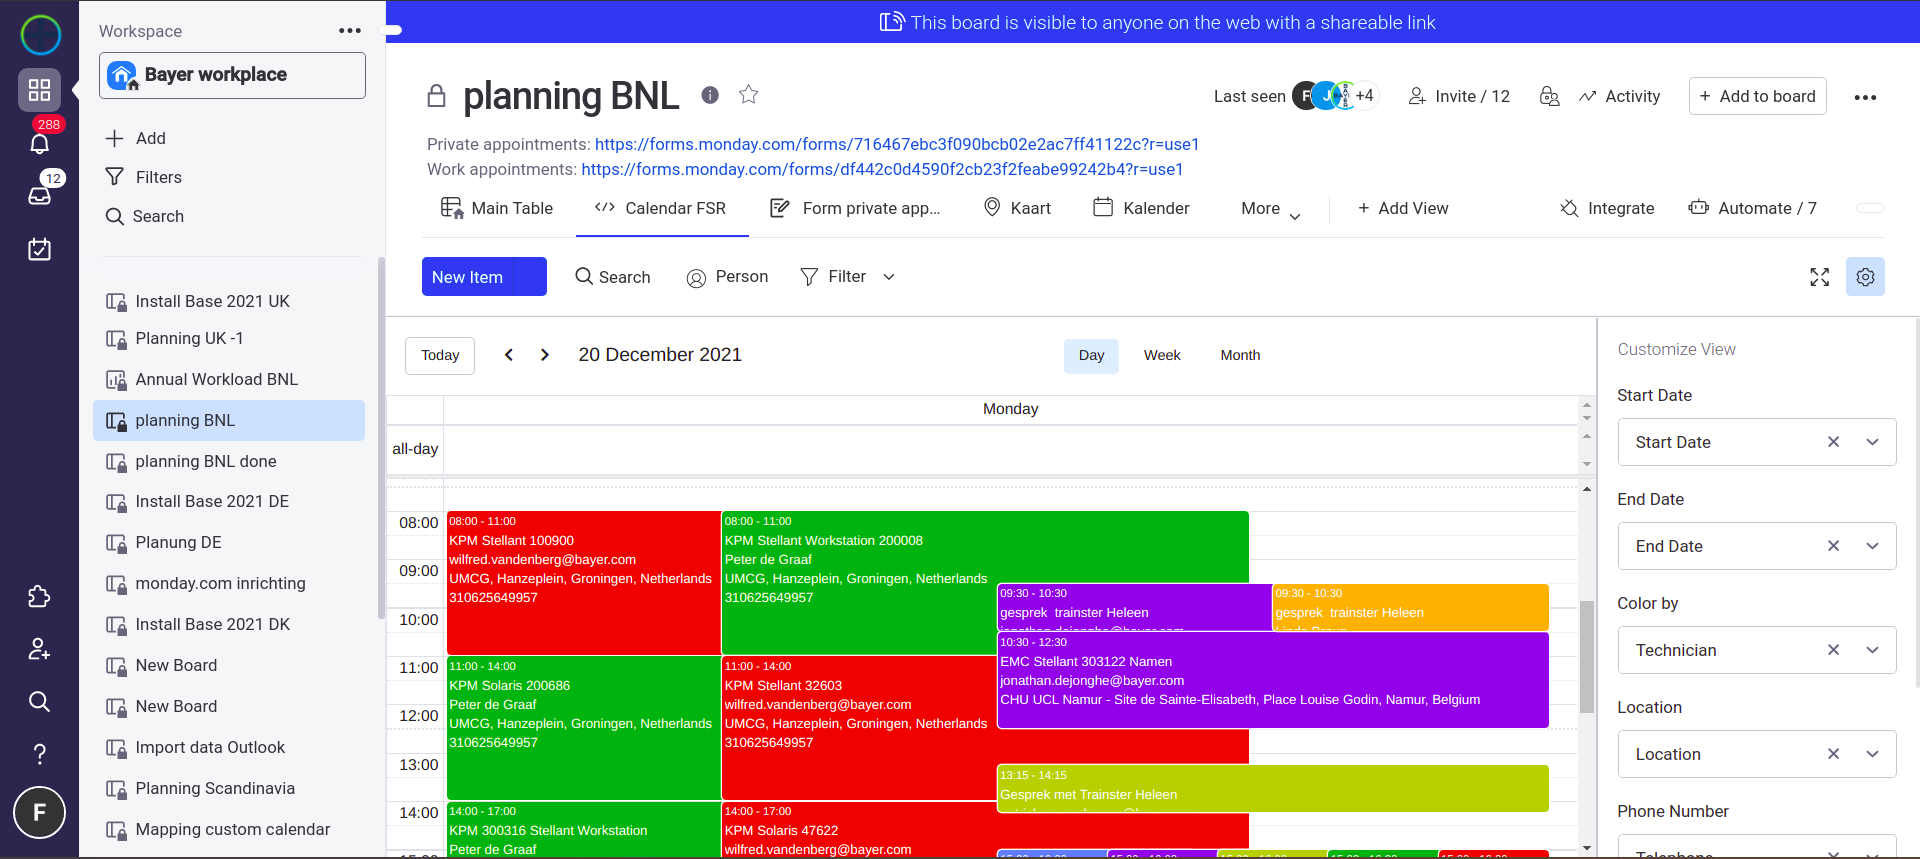Click Search in workspace sidebar
Image resolution: width=1920 pixels, height=859 pixels.
click(145, 216)
